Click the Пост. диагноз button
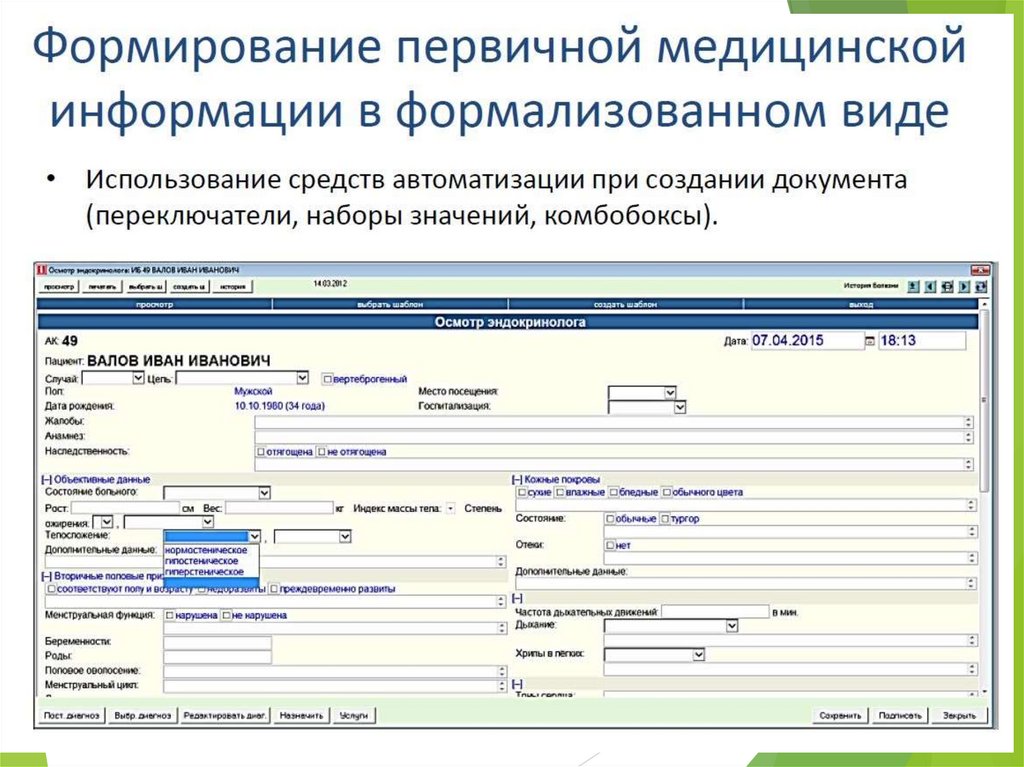 [71, 716]
